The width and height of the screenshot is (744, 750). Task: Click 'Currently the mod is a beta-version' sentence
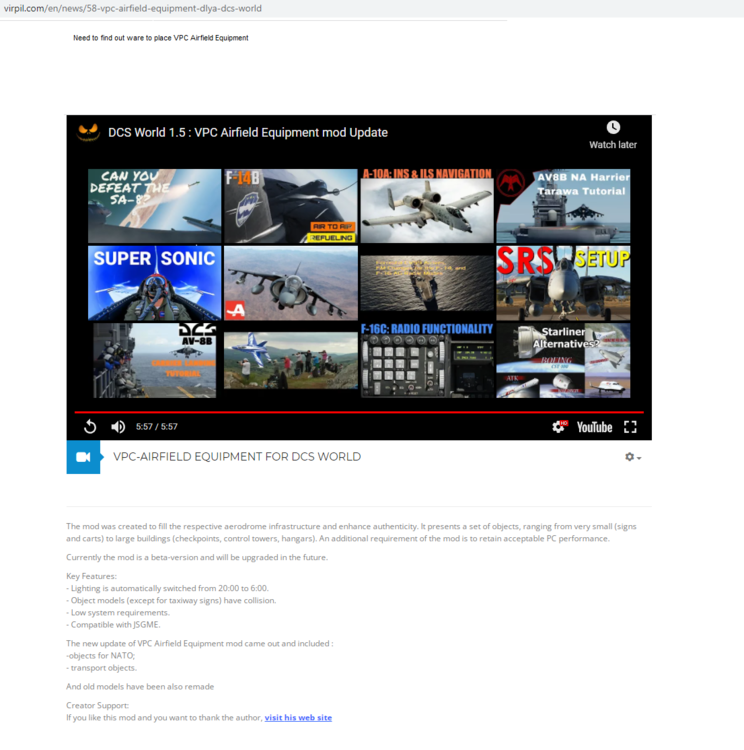[197, 557]
